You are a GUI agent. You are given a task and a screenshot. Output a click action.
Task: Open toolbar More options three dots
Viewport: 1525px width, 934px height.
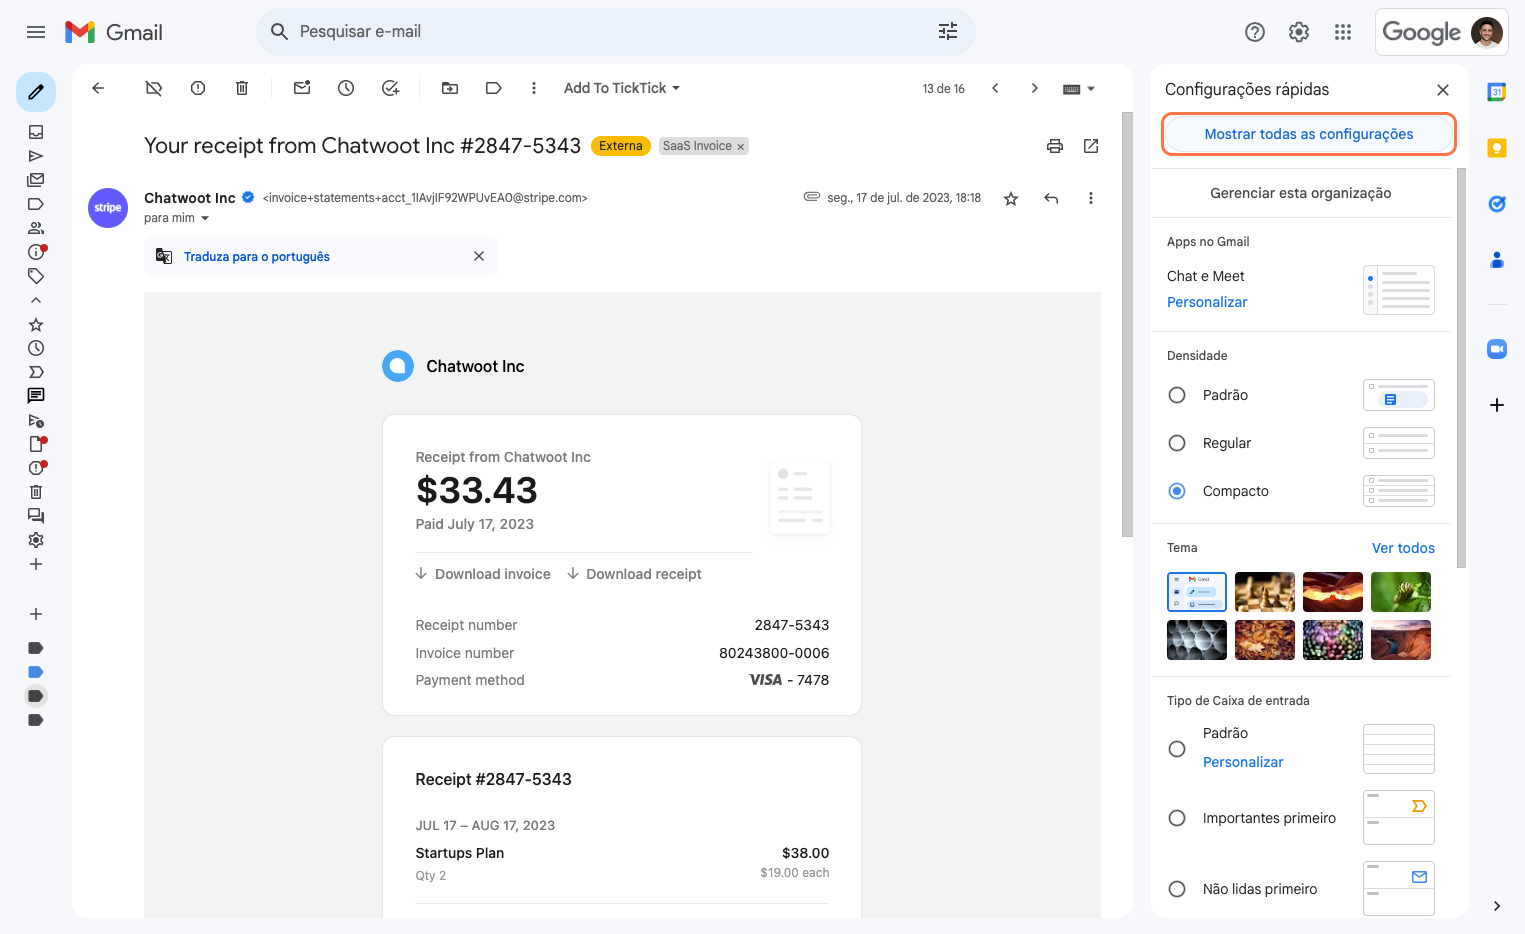pos(534,88)
